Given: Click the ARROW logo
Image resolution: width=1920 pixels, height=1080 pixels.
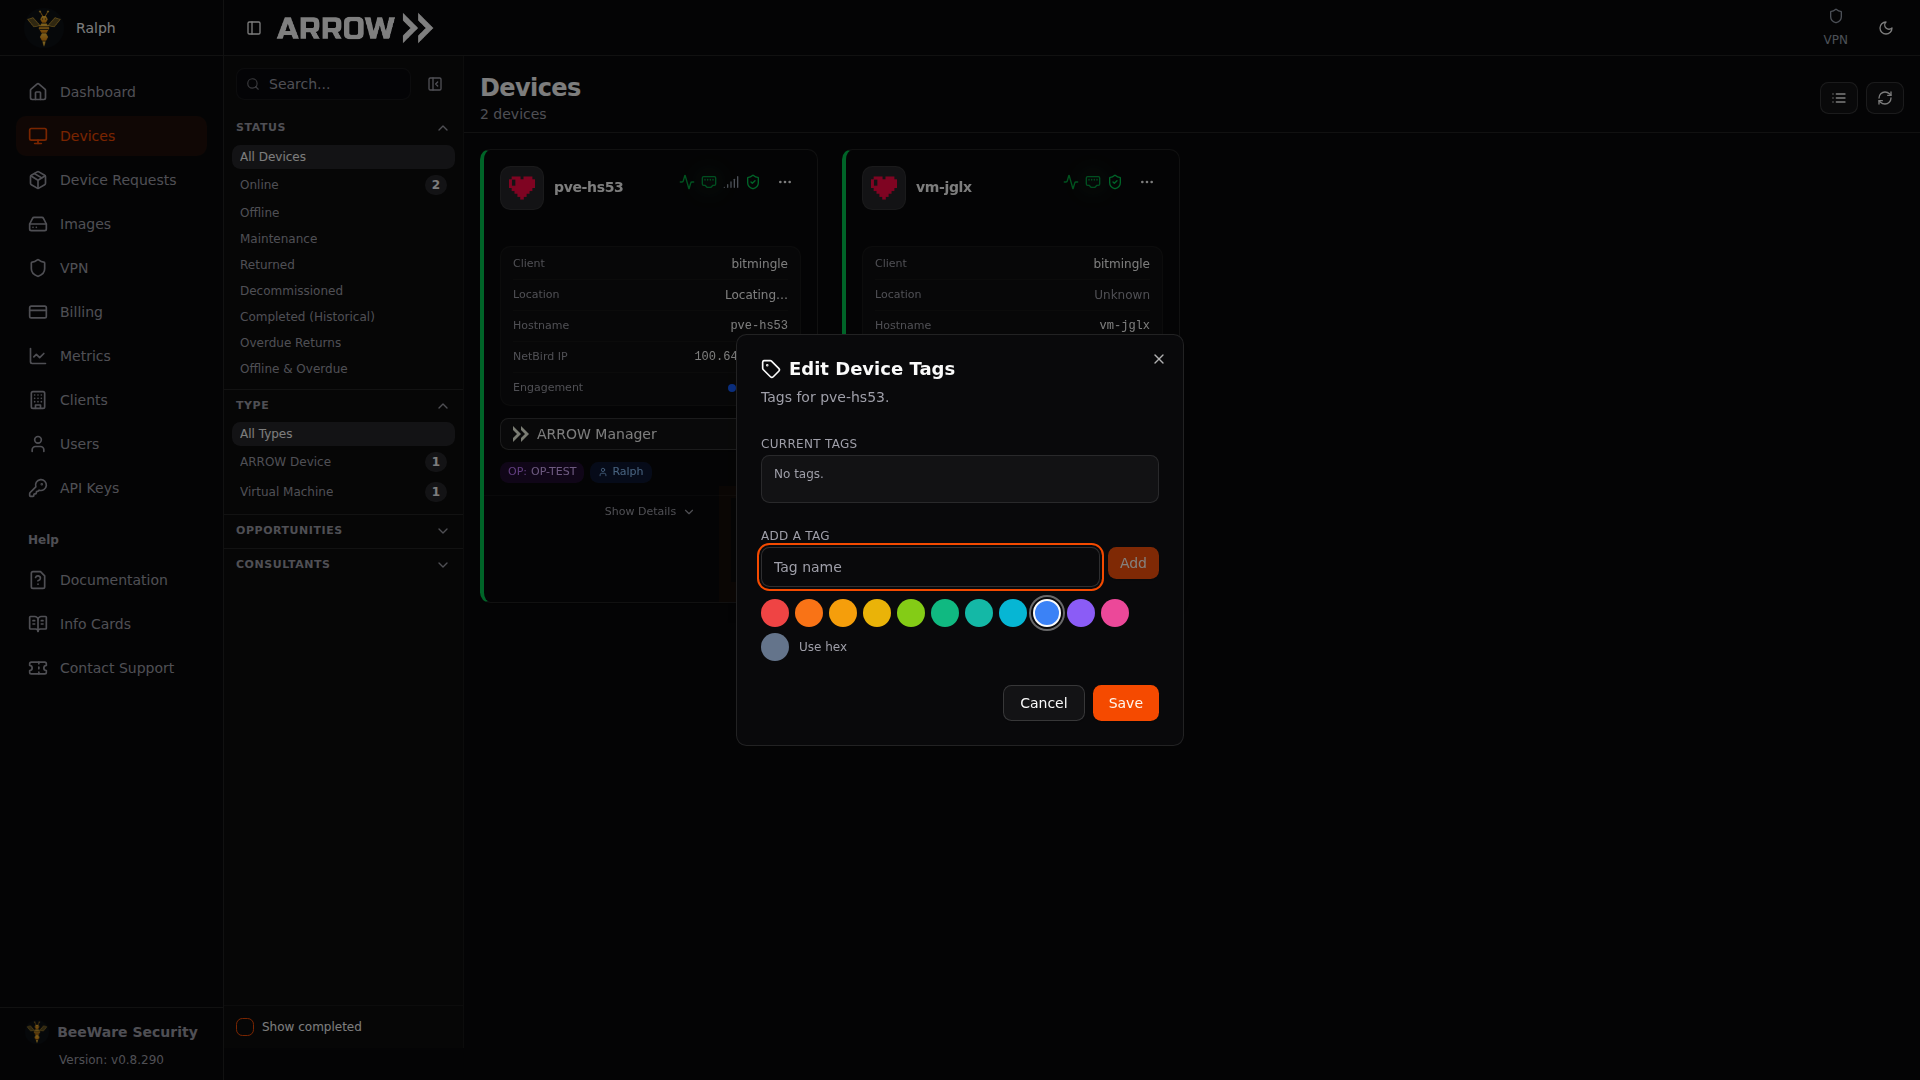Looking at the screenshot, I should point(355,28).
